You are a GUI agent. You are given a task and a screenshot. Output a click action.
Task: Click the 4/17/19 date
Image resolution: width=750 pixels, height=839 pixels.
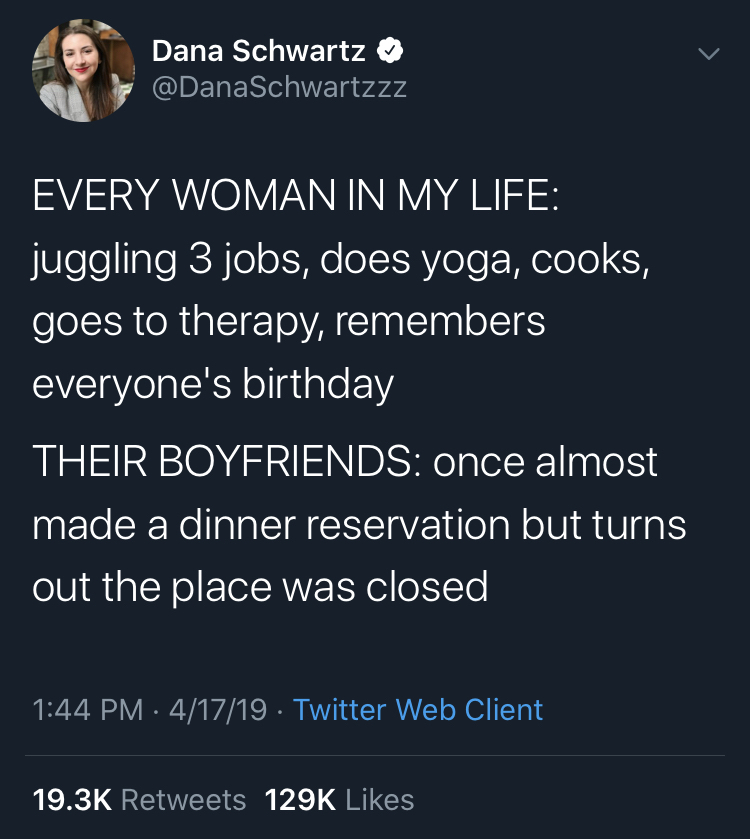[218, 710]
